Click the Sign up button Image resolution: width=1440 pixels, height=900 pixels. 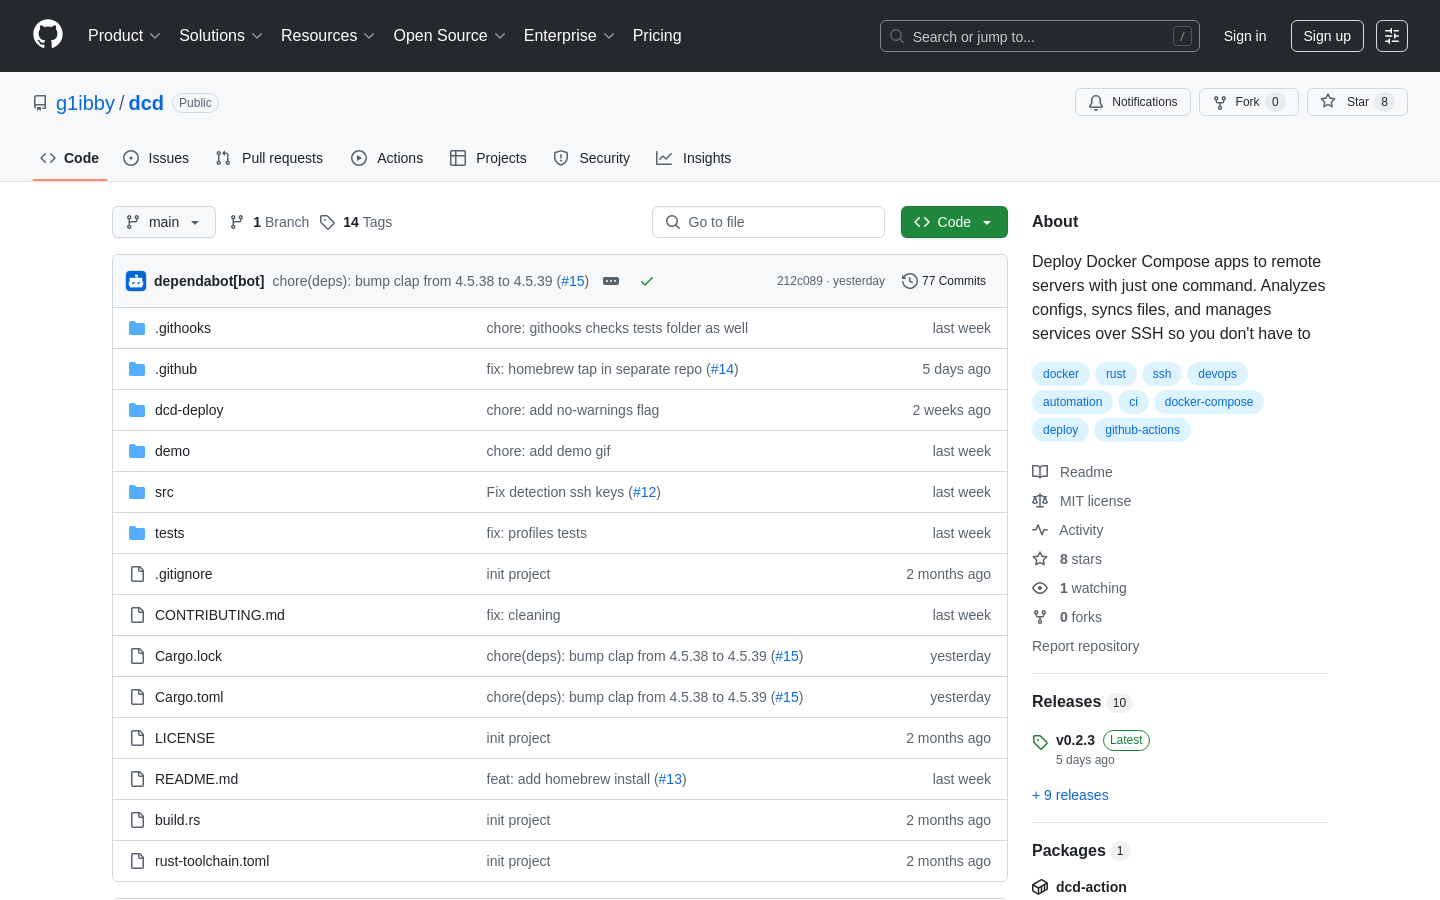pyautogui.click(x=1327, y=36)
